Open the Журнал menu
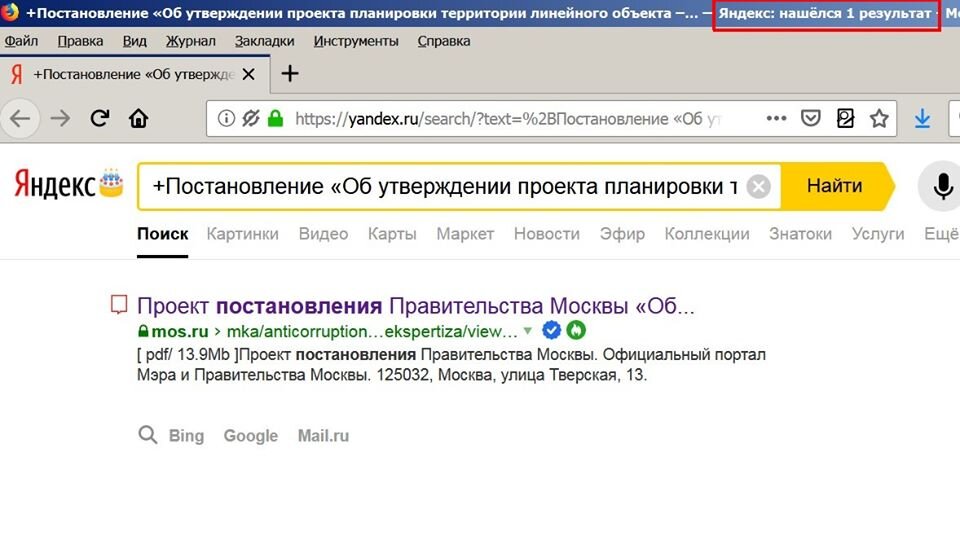The image size is (960, 549). pos(190,41)
